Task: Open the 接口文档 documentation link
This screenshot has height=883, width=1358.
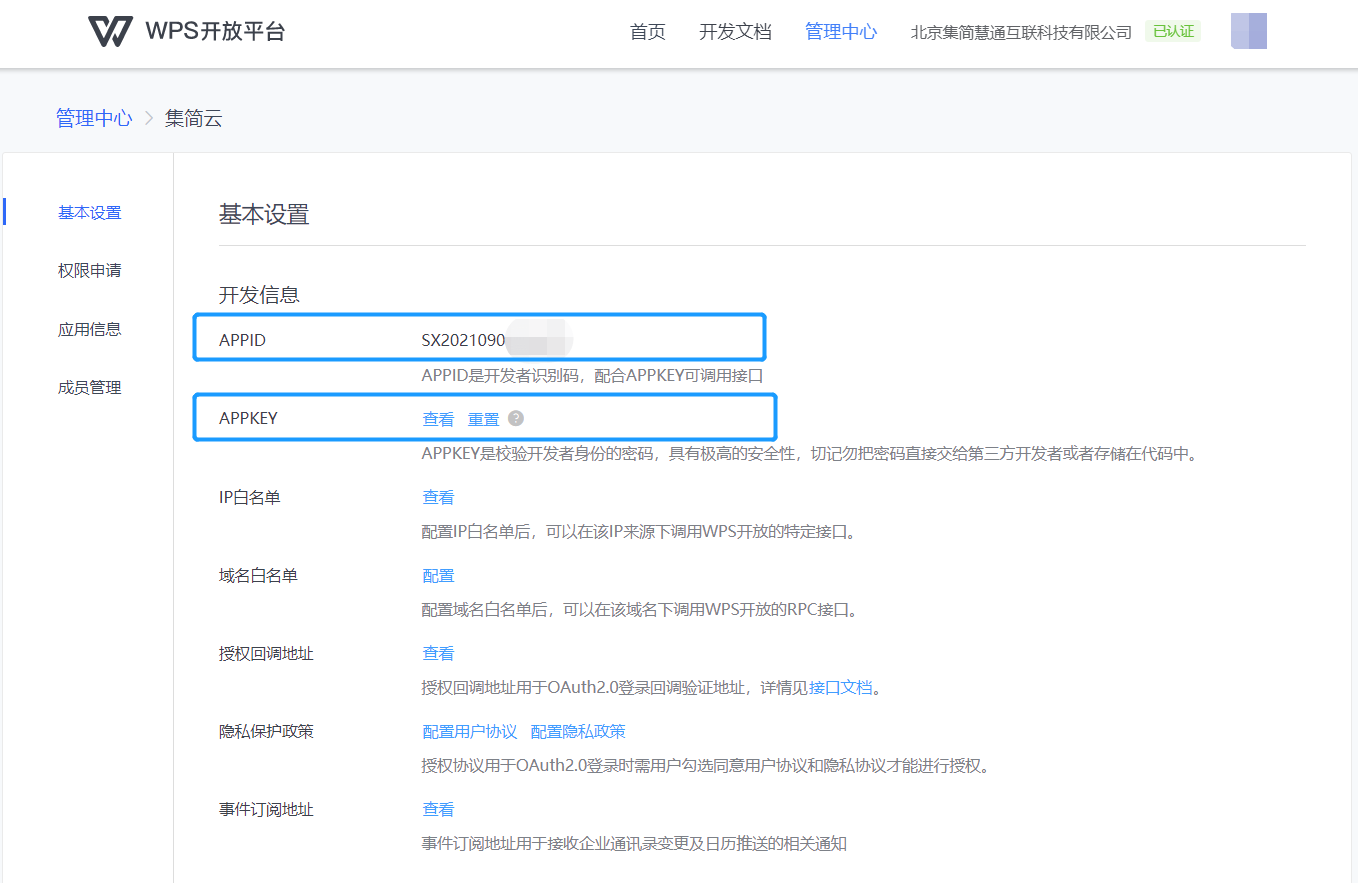Action: point(839,687)
